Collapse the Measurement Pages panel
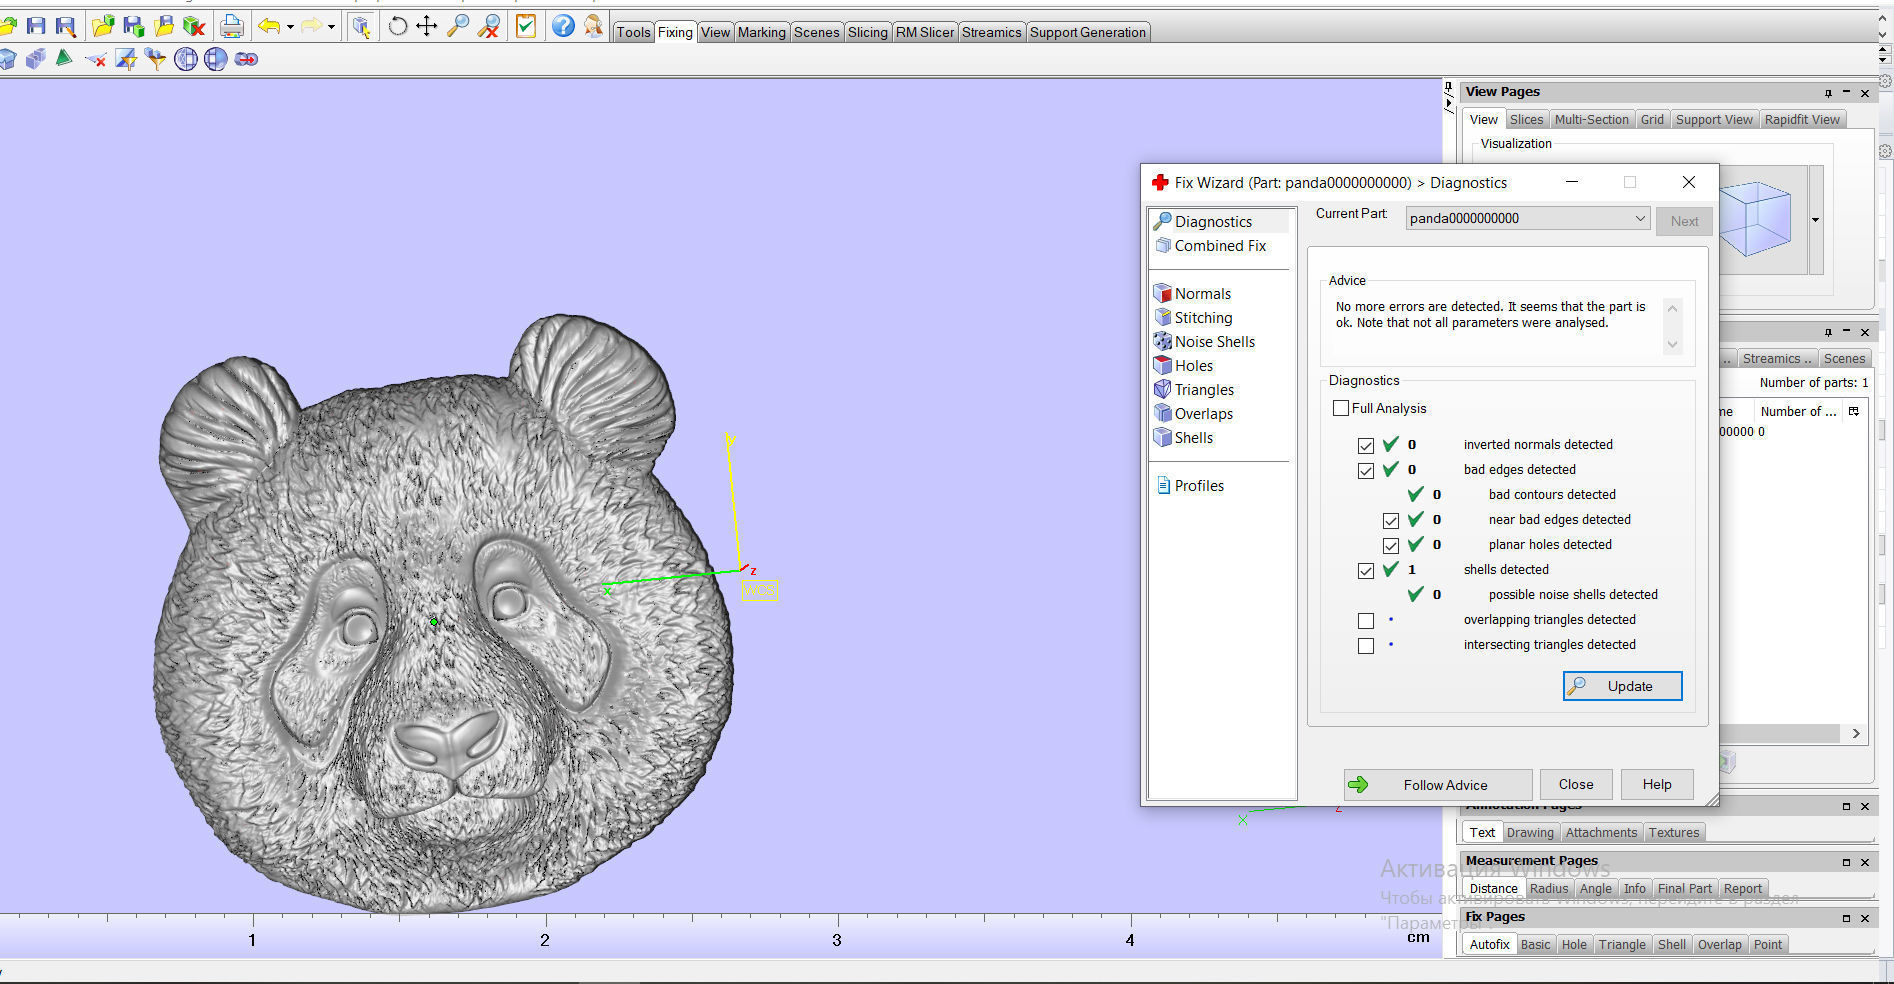1894x984 pixels. click(1847, 862)
